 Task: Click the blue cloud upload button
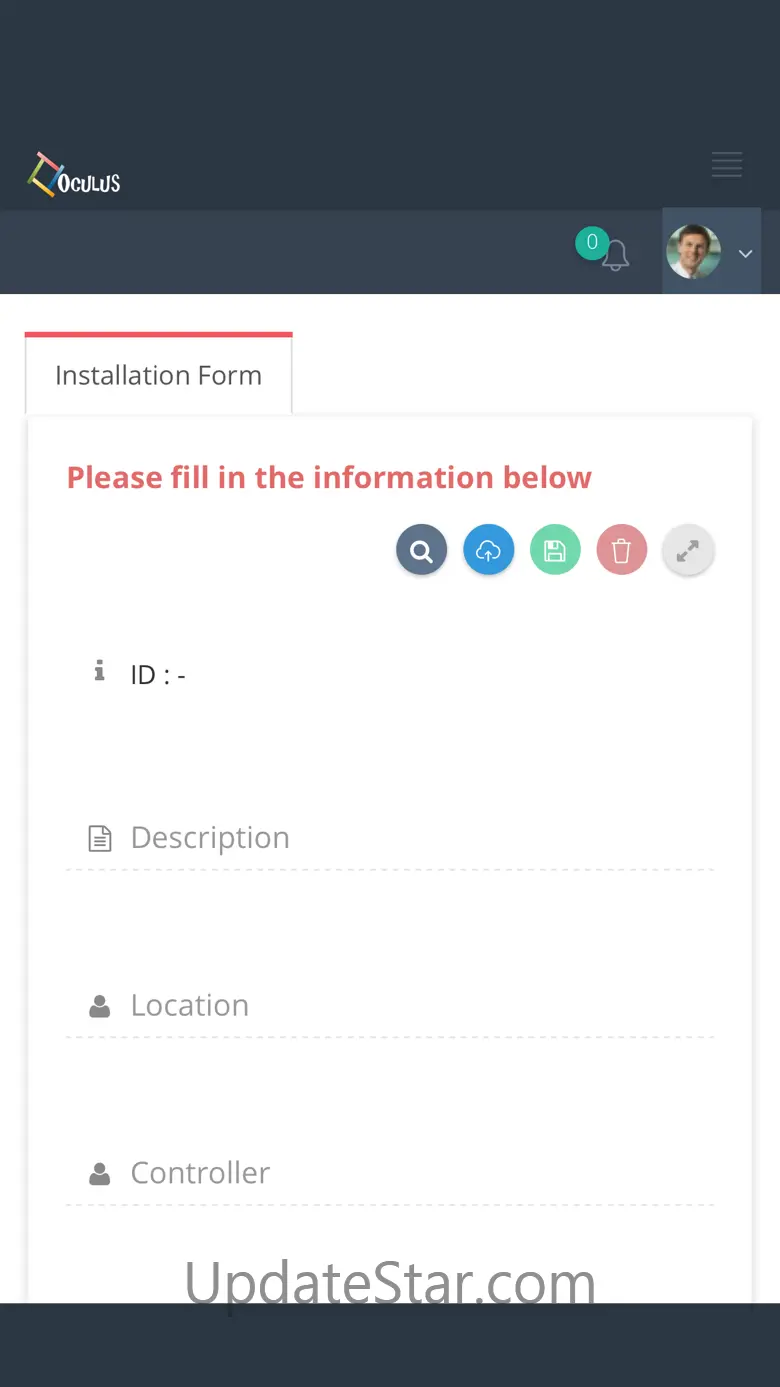488,551
